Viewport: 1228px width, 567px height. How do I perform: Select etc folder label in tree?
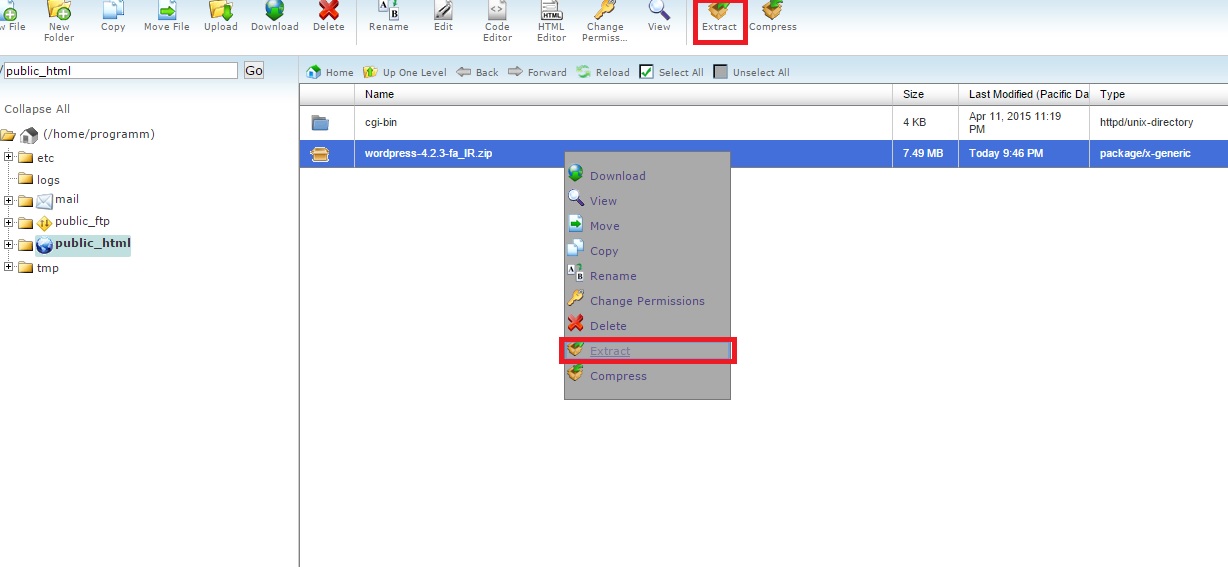click(x=45, y=158)
